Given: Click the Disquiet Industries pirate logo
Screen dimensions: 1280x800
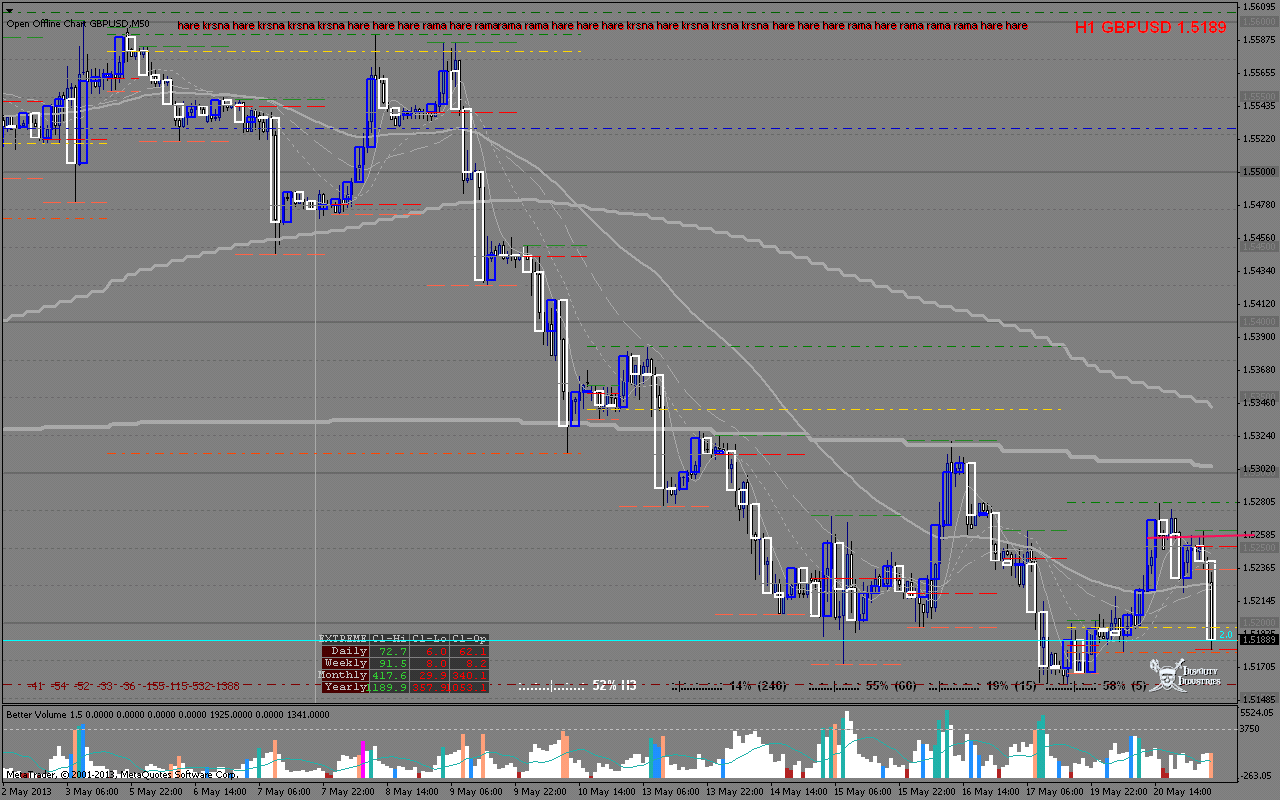Looking at the screenshot, I should (x=1184, y=675).
